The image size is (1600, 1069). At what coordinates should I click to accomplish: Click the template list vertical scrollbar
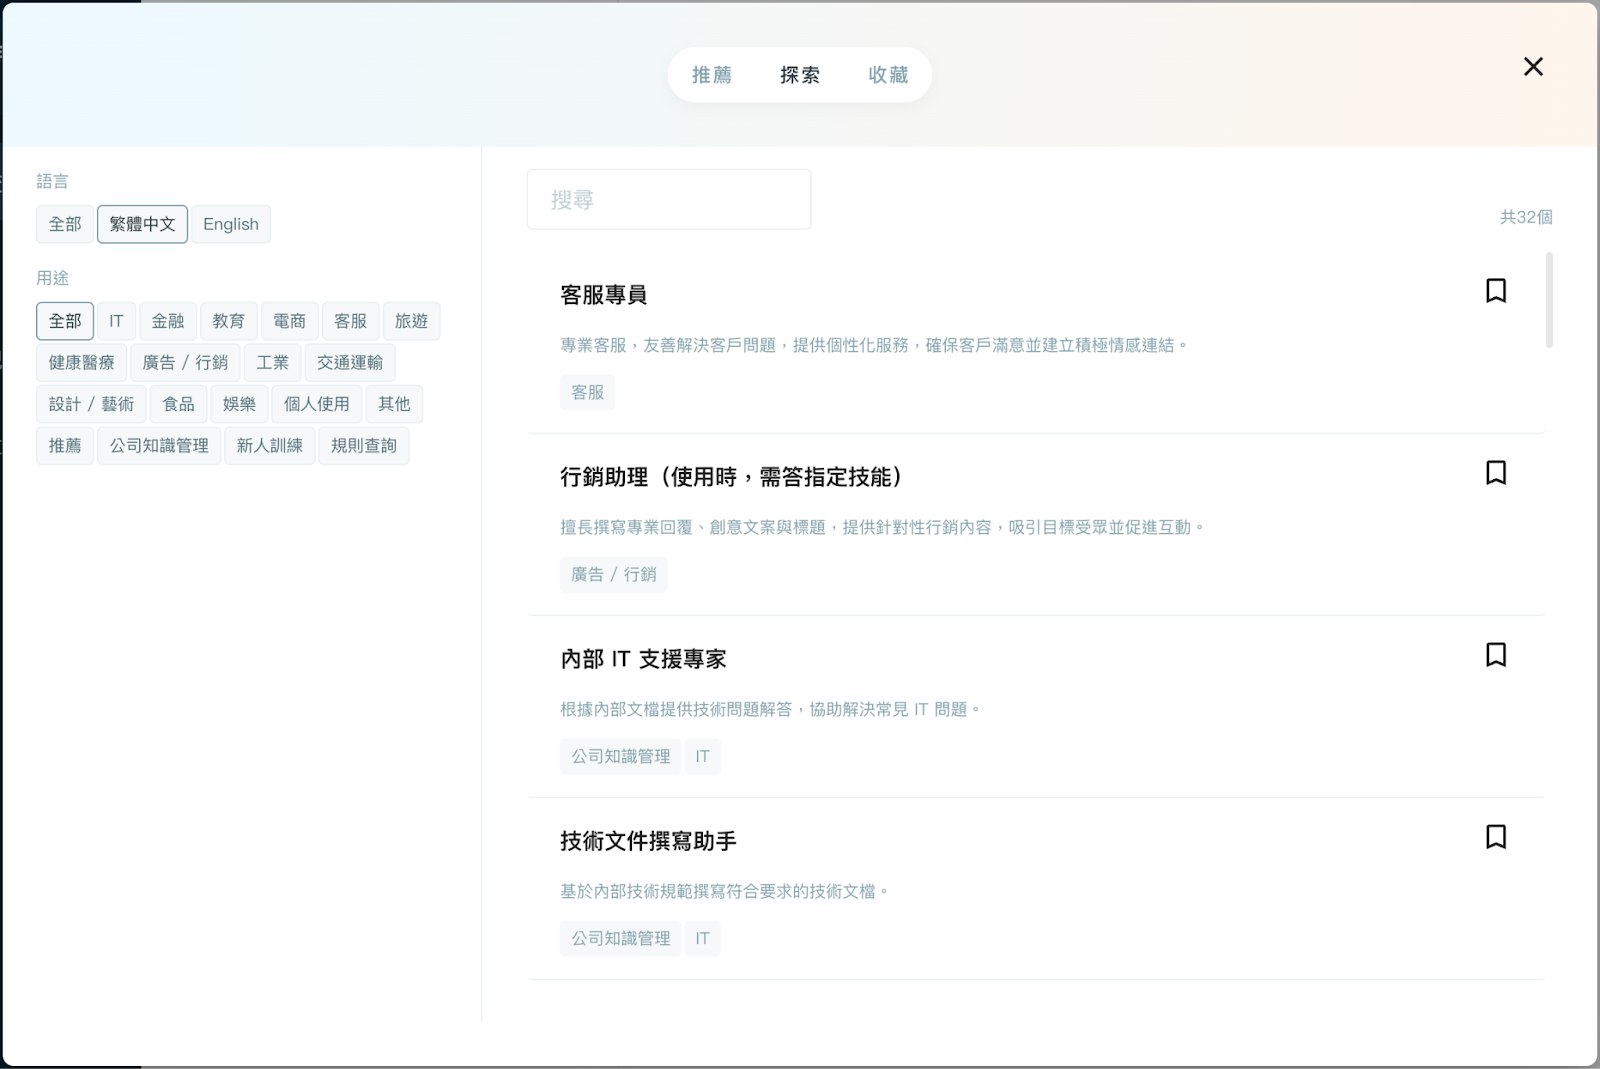(x=1549, y=300)
